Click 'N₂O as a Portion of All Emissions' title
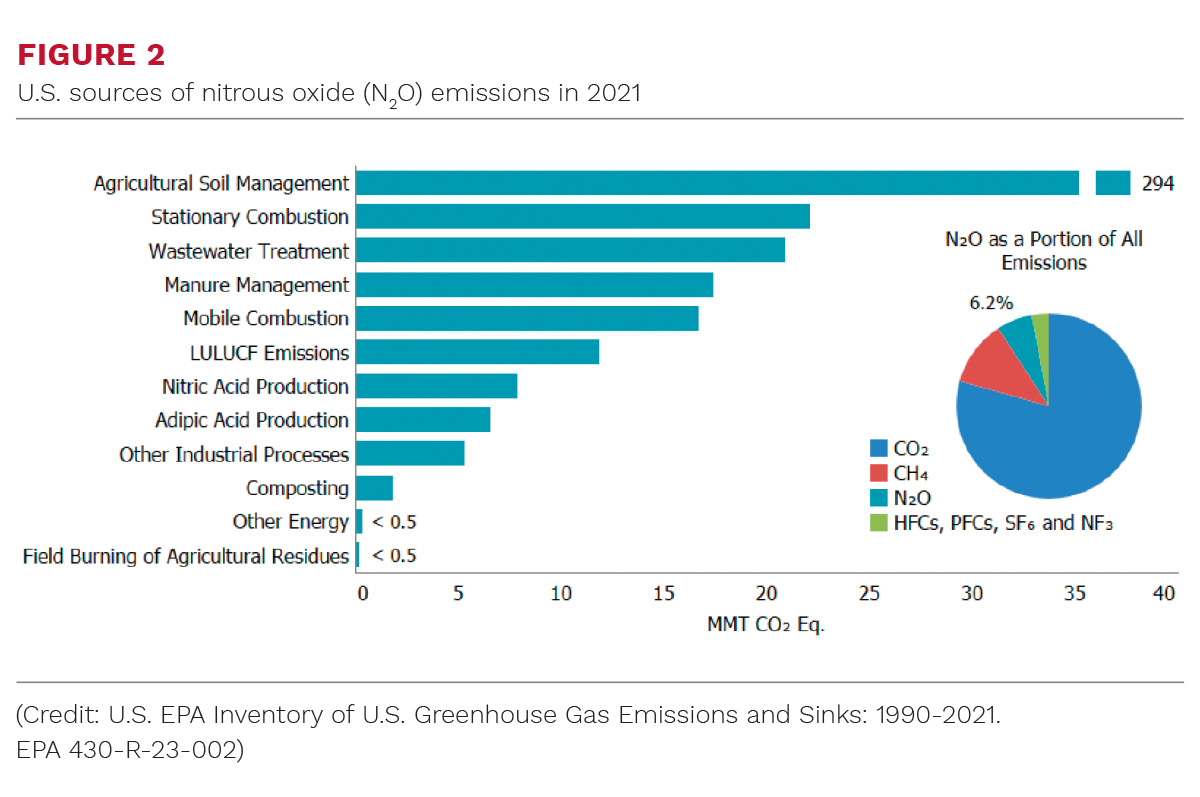Screen dimensions: 1200x797 coord(1044,250)
